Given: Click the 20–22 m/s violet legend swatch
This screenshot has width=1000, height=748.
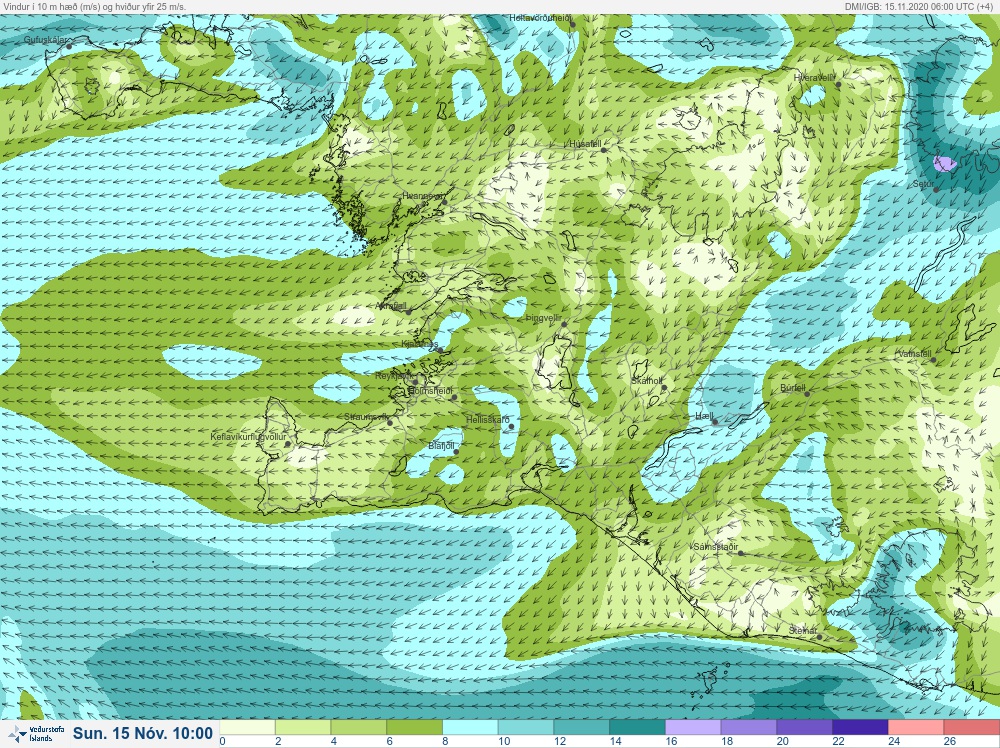Looking at the screenshot, I should [x=804, y=728].
